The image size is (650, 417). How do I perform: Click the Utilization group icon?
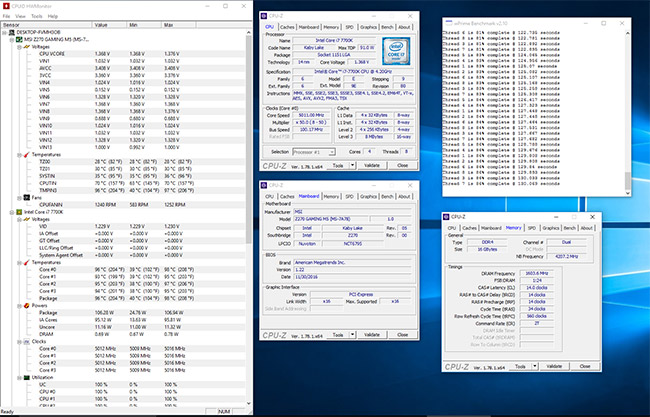point(27,378)
